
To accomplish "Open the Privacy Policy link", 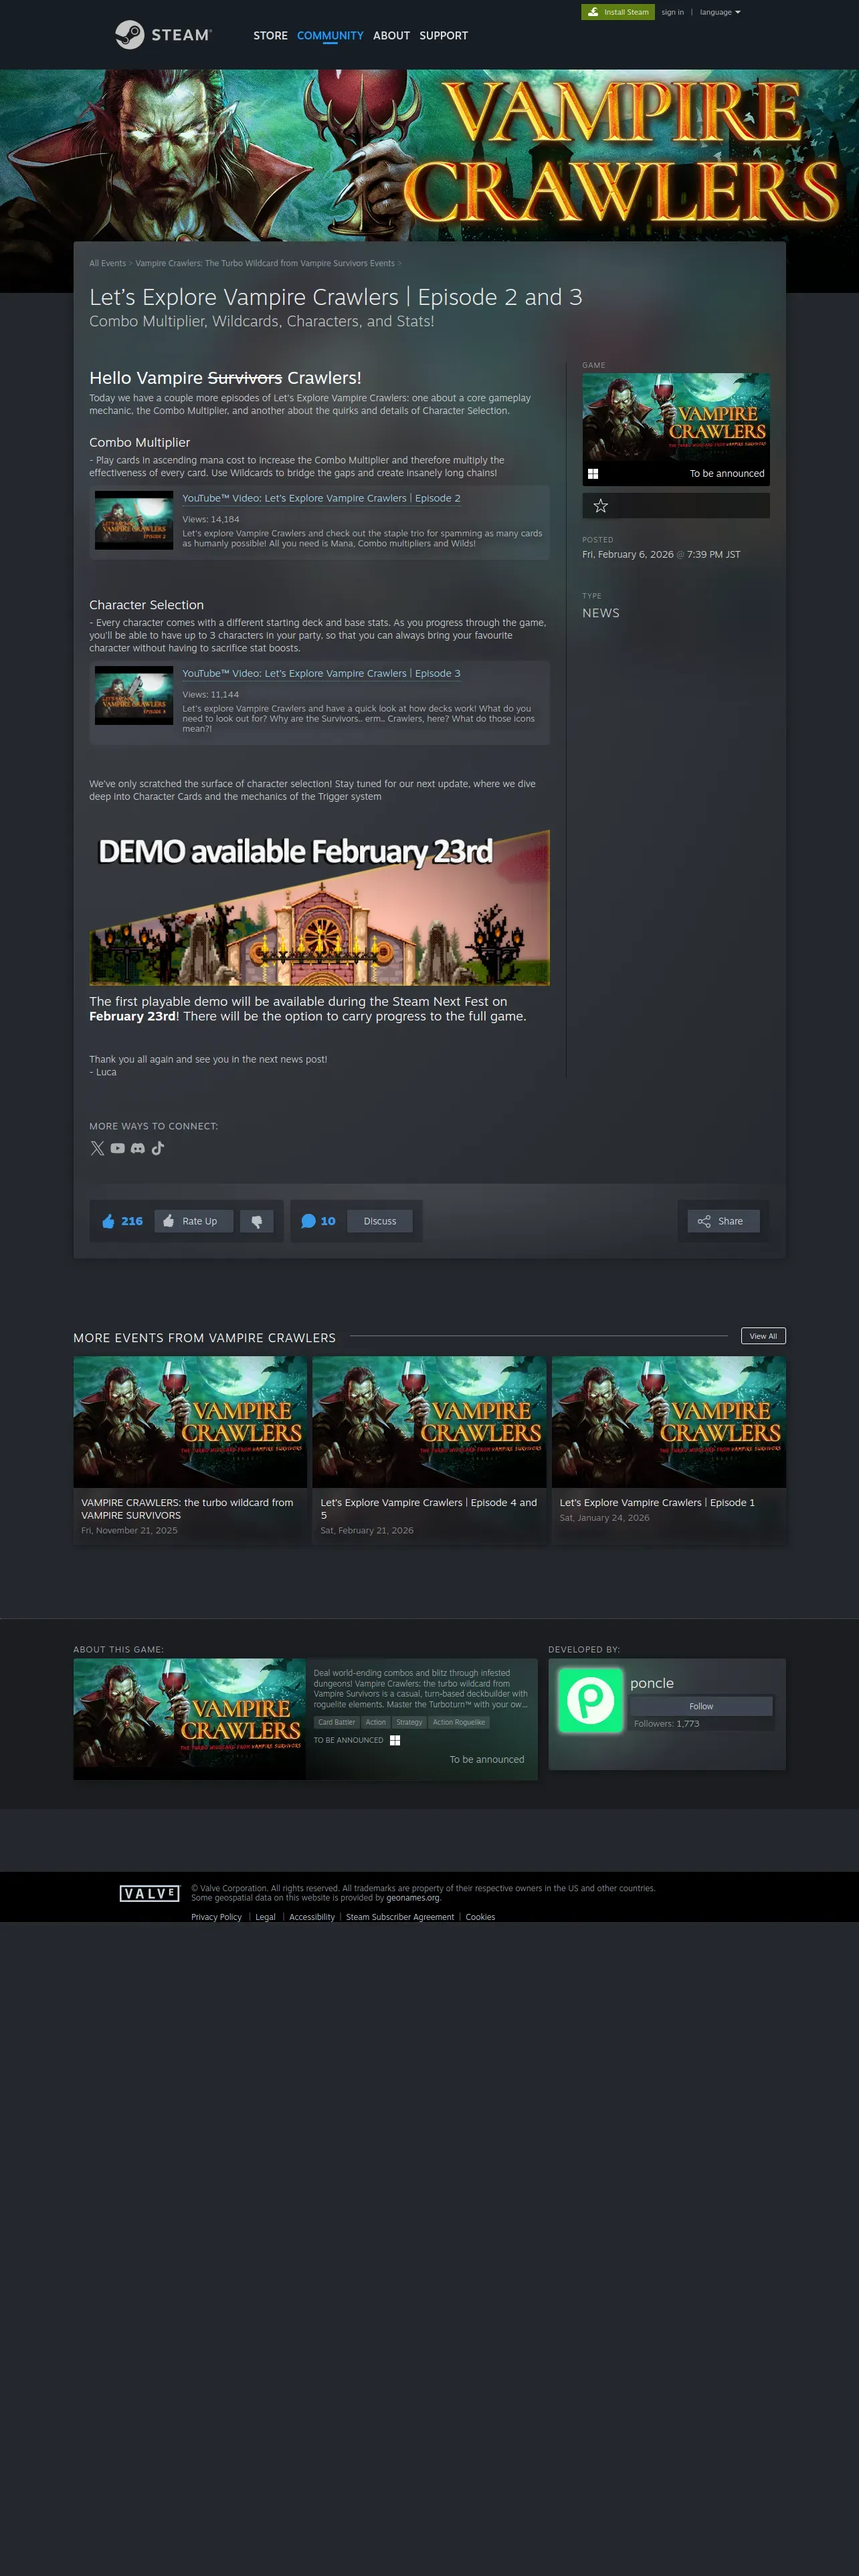I will (216, 1917).
